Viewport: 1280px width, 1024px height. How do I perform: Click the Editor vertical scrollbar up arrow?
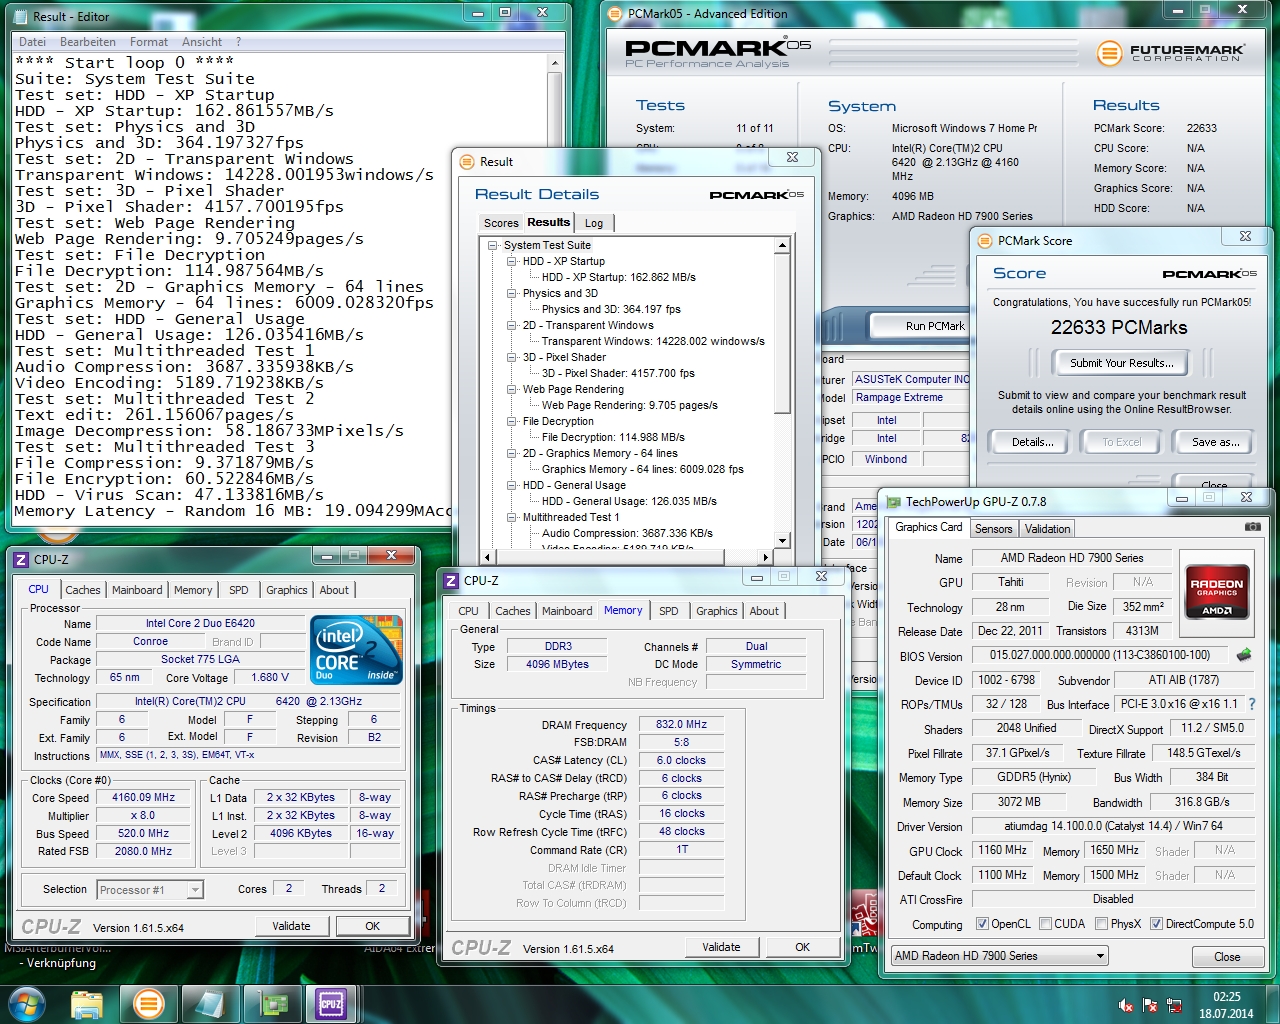pos(555,62)
